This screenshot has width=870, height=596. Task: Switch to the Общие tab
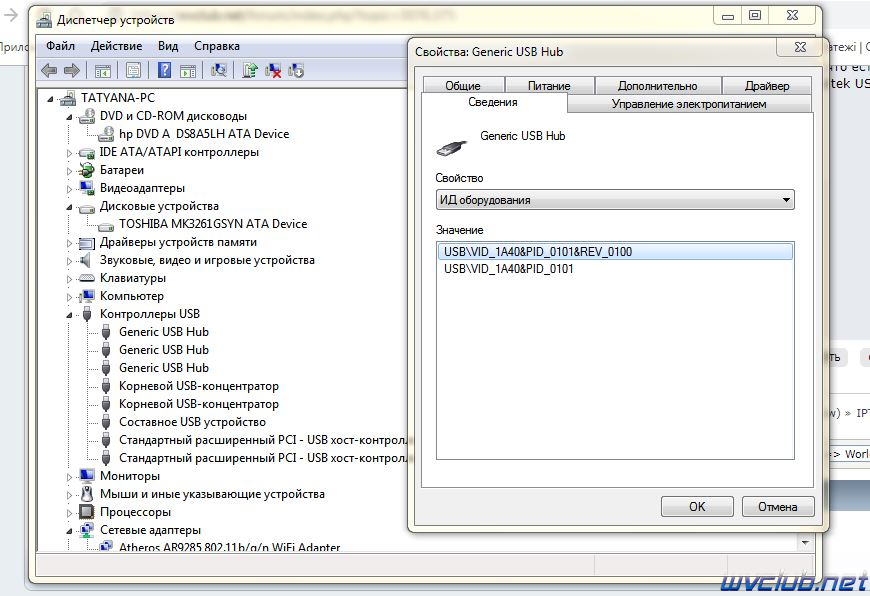(x=463, y=85)
